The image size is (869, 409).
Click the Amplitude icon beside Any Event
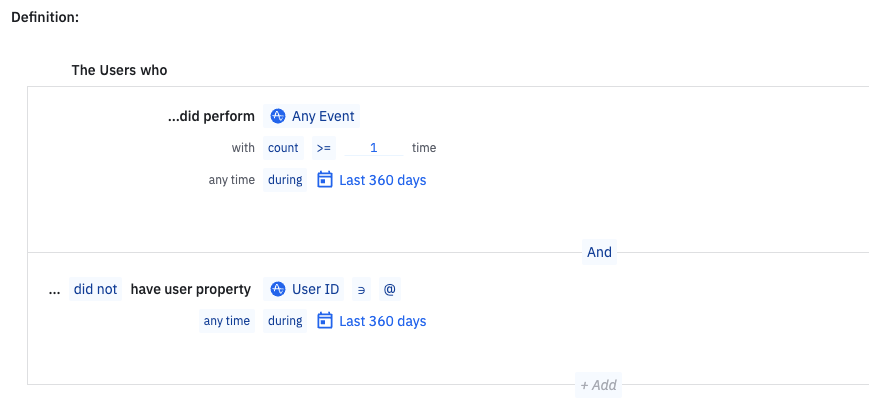(x=278, y=117)
